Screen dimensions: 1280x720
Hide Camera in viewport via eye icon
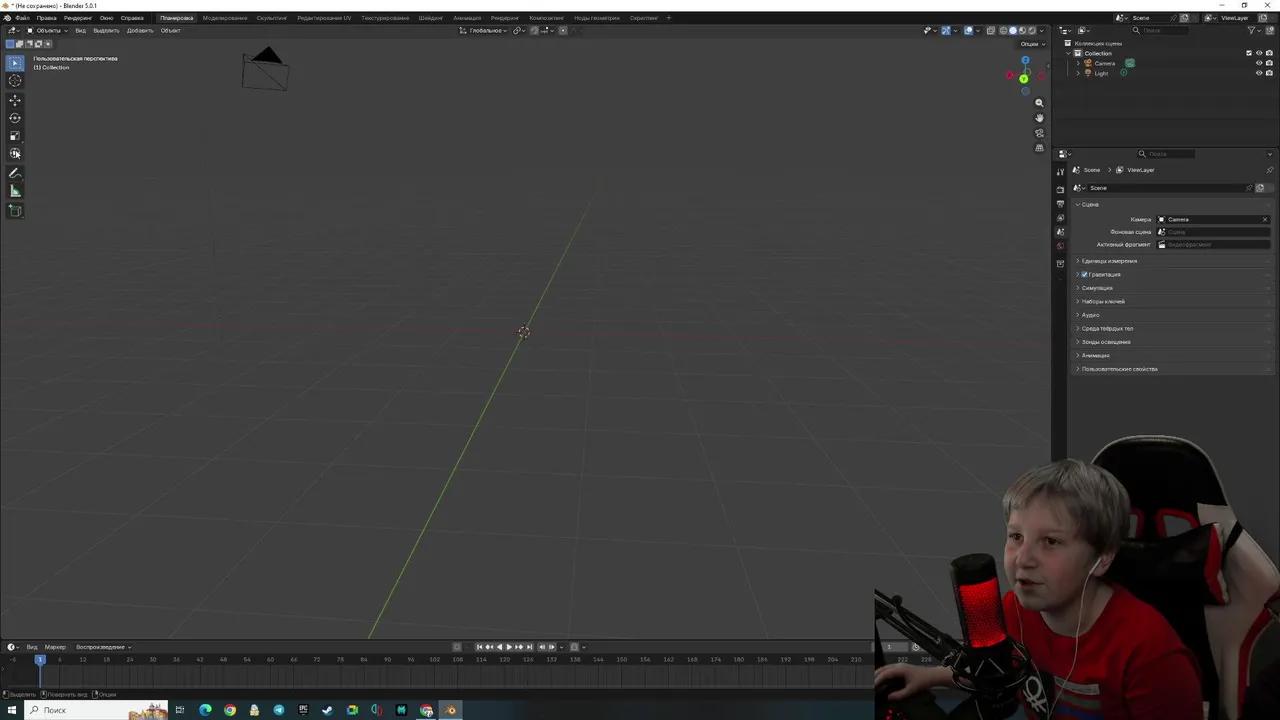click(x=1259, y=63)
